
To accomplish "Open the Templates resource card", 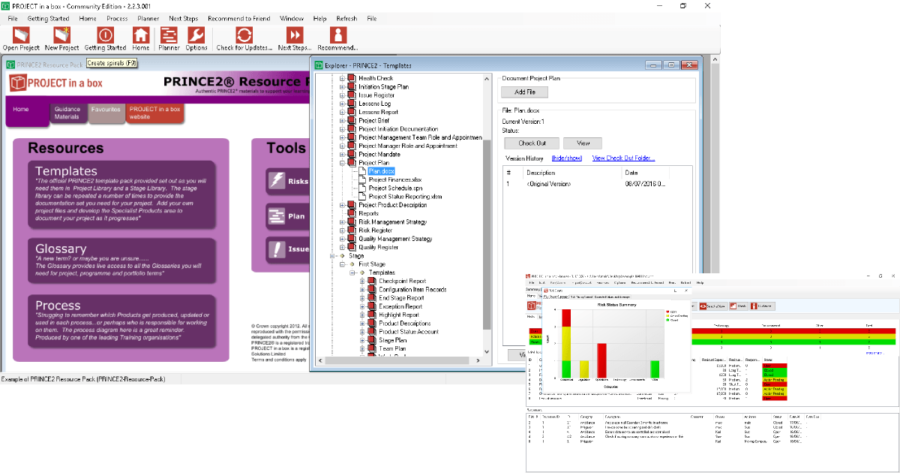I will 122,195.
